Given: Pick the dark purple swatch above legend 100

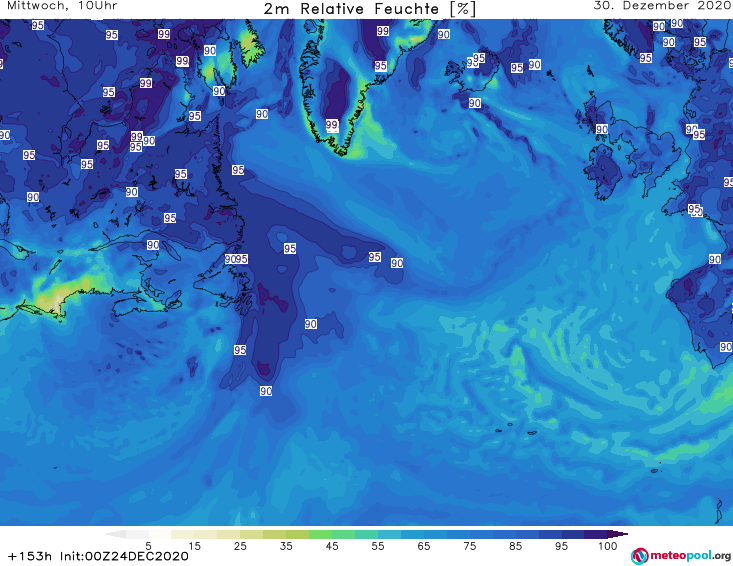Looking at the screenshot, I should tap(596, 534).
